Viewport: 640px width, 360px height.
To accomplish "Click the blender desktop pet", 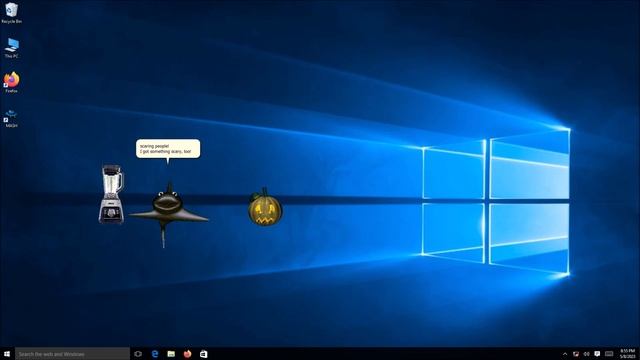I will click(x=111, y=194).
